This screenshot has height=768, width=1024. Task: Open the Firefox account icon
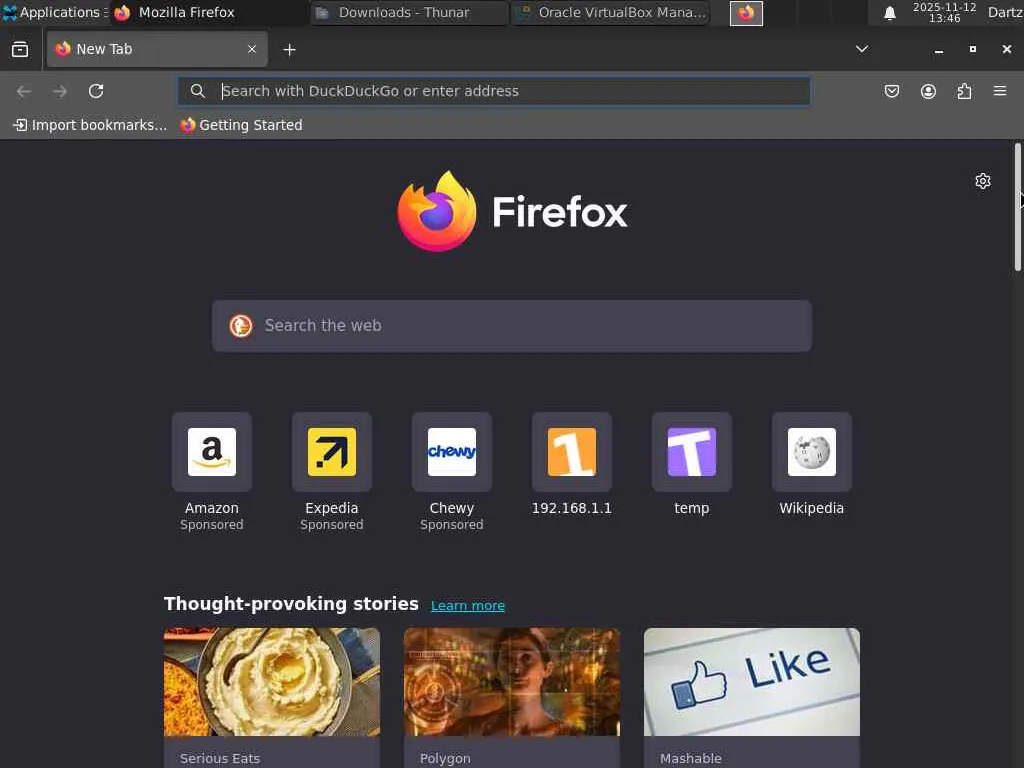tap(928, 91)
